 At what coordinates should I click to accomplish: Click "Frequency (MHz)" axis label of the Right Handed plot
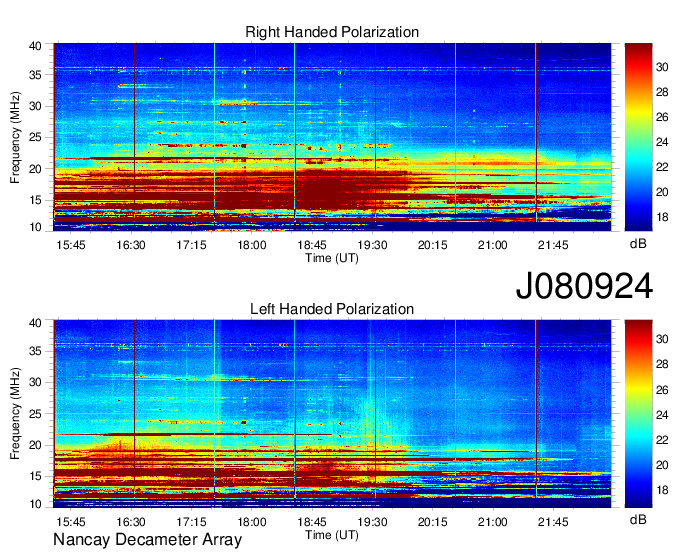[x=15, y=137]
